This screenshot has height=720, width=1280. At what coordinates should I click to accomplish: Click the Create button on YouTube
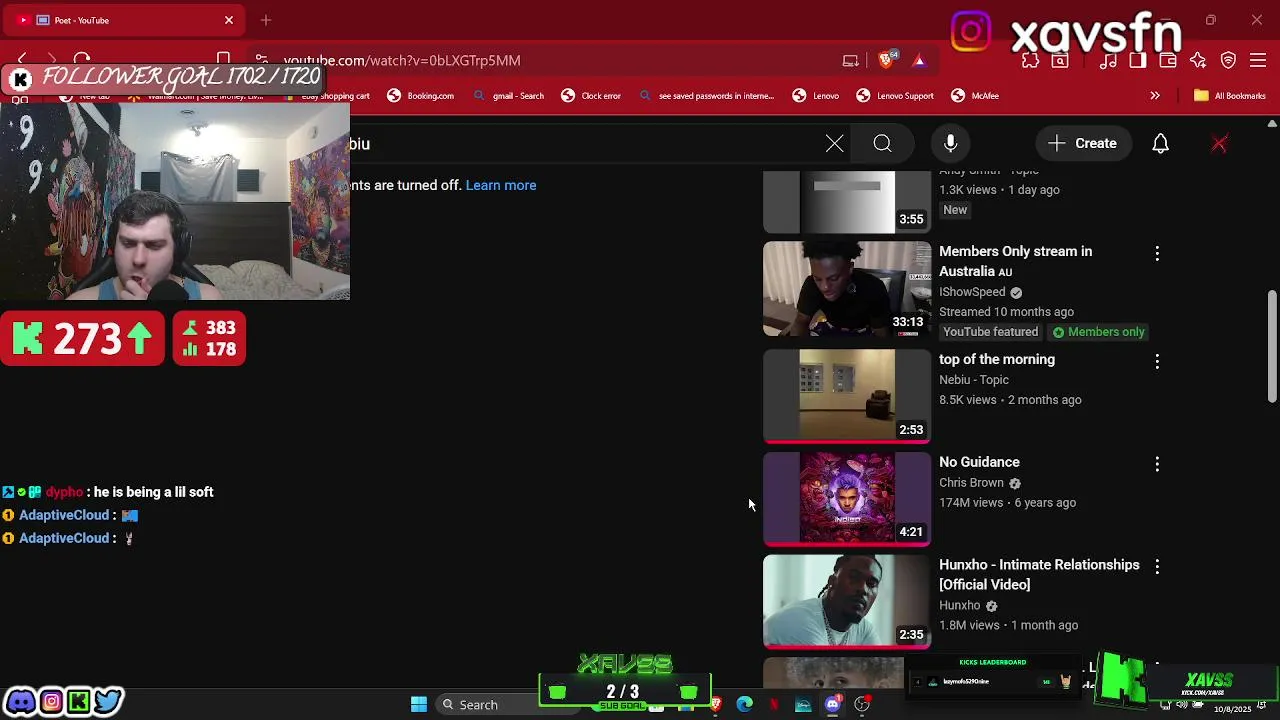1082,144
